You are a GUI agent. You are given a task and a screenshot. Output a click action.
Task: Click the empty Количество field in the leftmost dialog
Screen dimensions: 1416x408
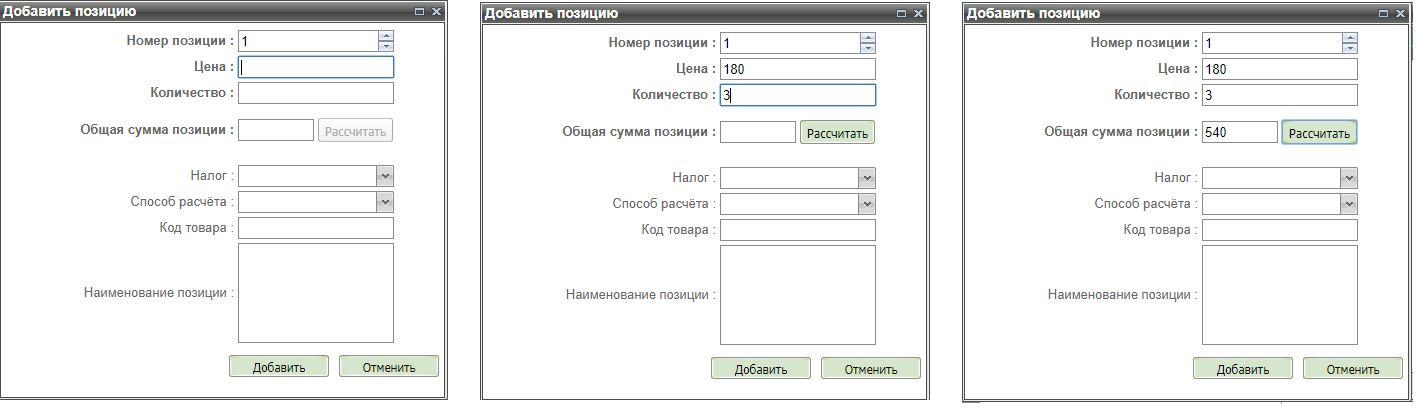[x=315, y=93]
